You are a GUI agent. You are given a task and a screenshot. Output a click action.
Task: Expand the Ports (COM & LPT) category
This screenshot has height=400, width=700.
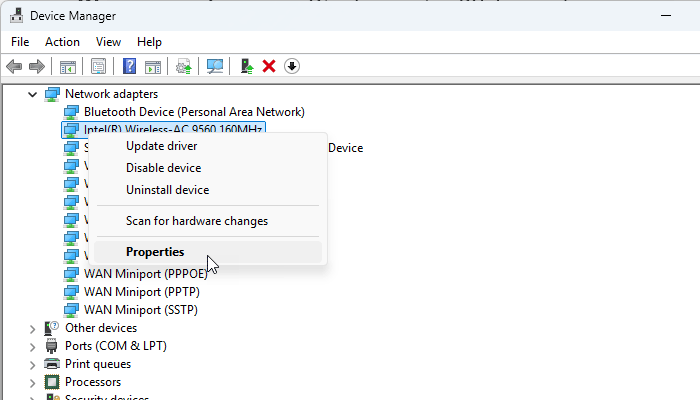click(32, 347)
